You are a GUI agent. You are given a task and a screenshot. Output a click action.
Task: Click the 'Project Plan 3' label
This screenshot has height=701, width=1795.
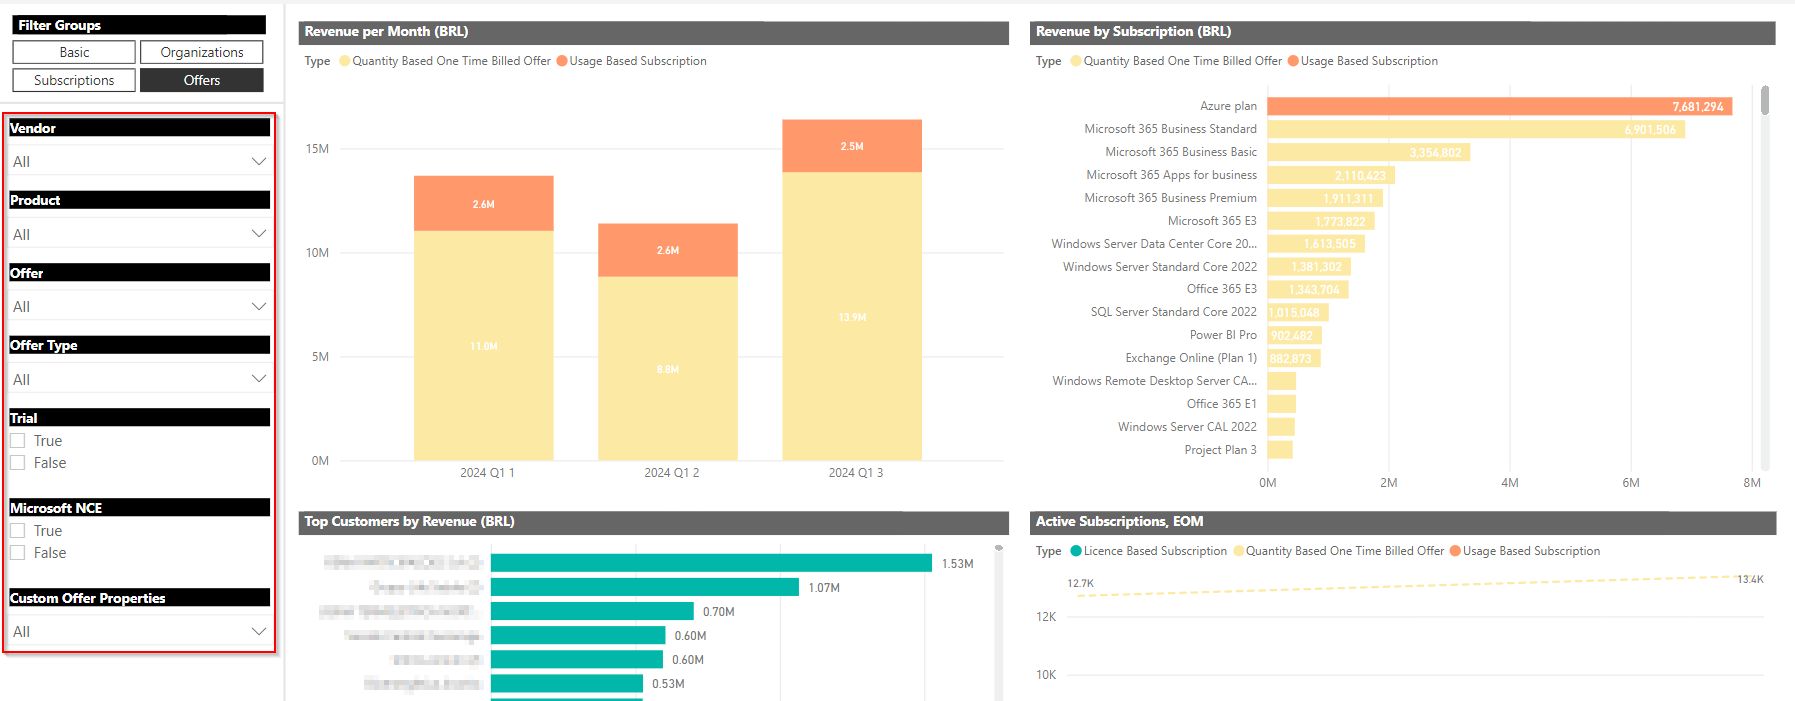[1220, 450]
